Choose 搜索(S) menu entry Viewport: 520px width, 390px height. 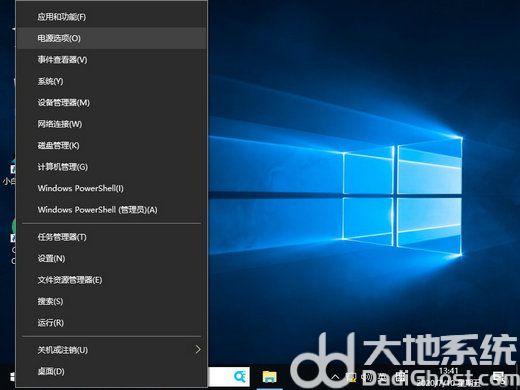tap(112, 301)
